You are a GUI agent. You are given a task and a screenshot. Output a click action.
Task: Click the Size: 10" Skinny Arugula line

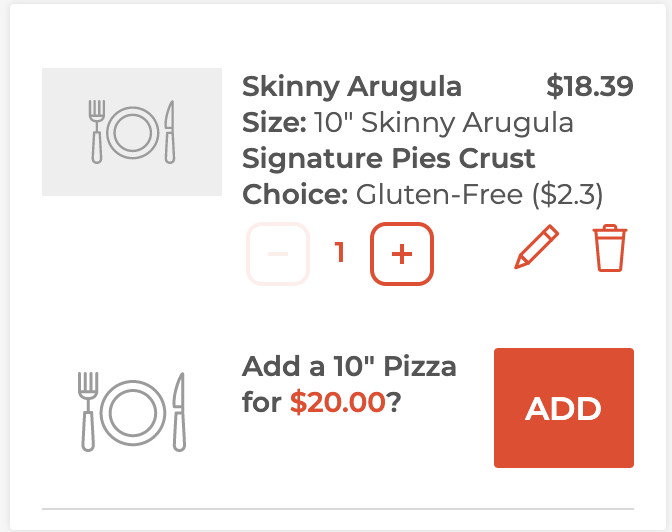coord(408,123)
